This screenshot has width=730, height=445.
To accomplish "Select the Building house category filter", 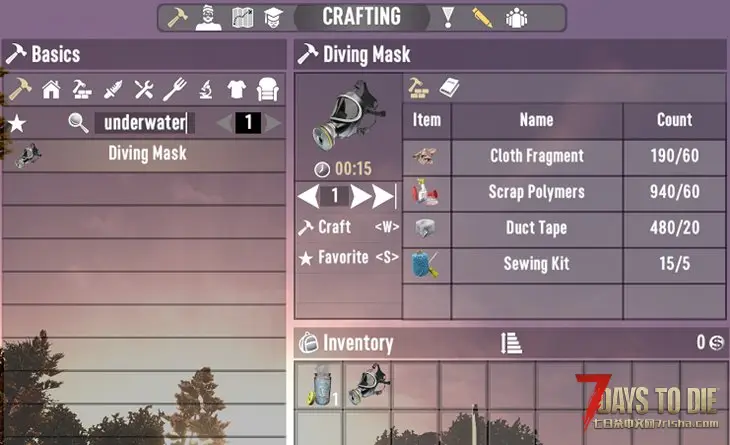I will pyautogui.click(x=51, y=89).
